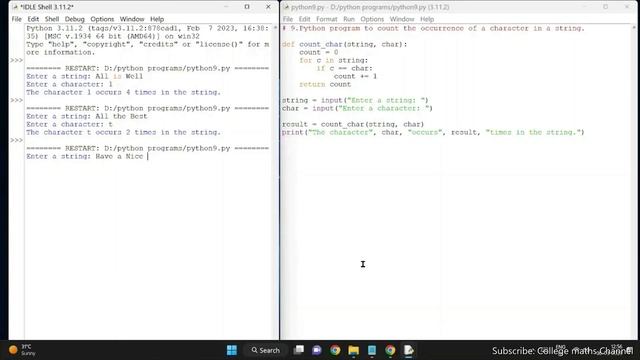
Task: Click 'character l occurs 4 times' output line
Action: pos(123,92)
